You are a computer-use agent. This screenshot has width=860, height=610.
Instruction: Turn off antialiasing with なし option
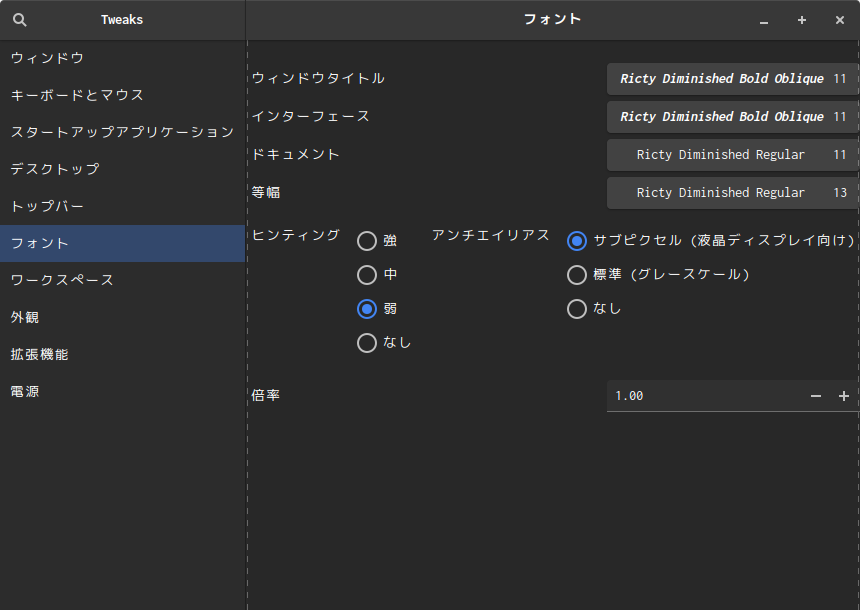[x=577, y=309]
